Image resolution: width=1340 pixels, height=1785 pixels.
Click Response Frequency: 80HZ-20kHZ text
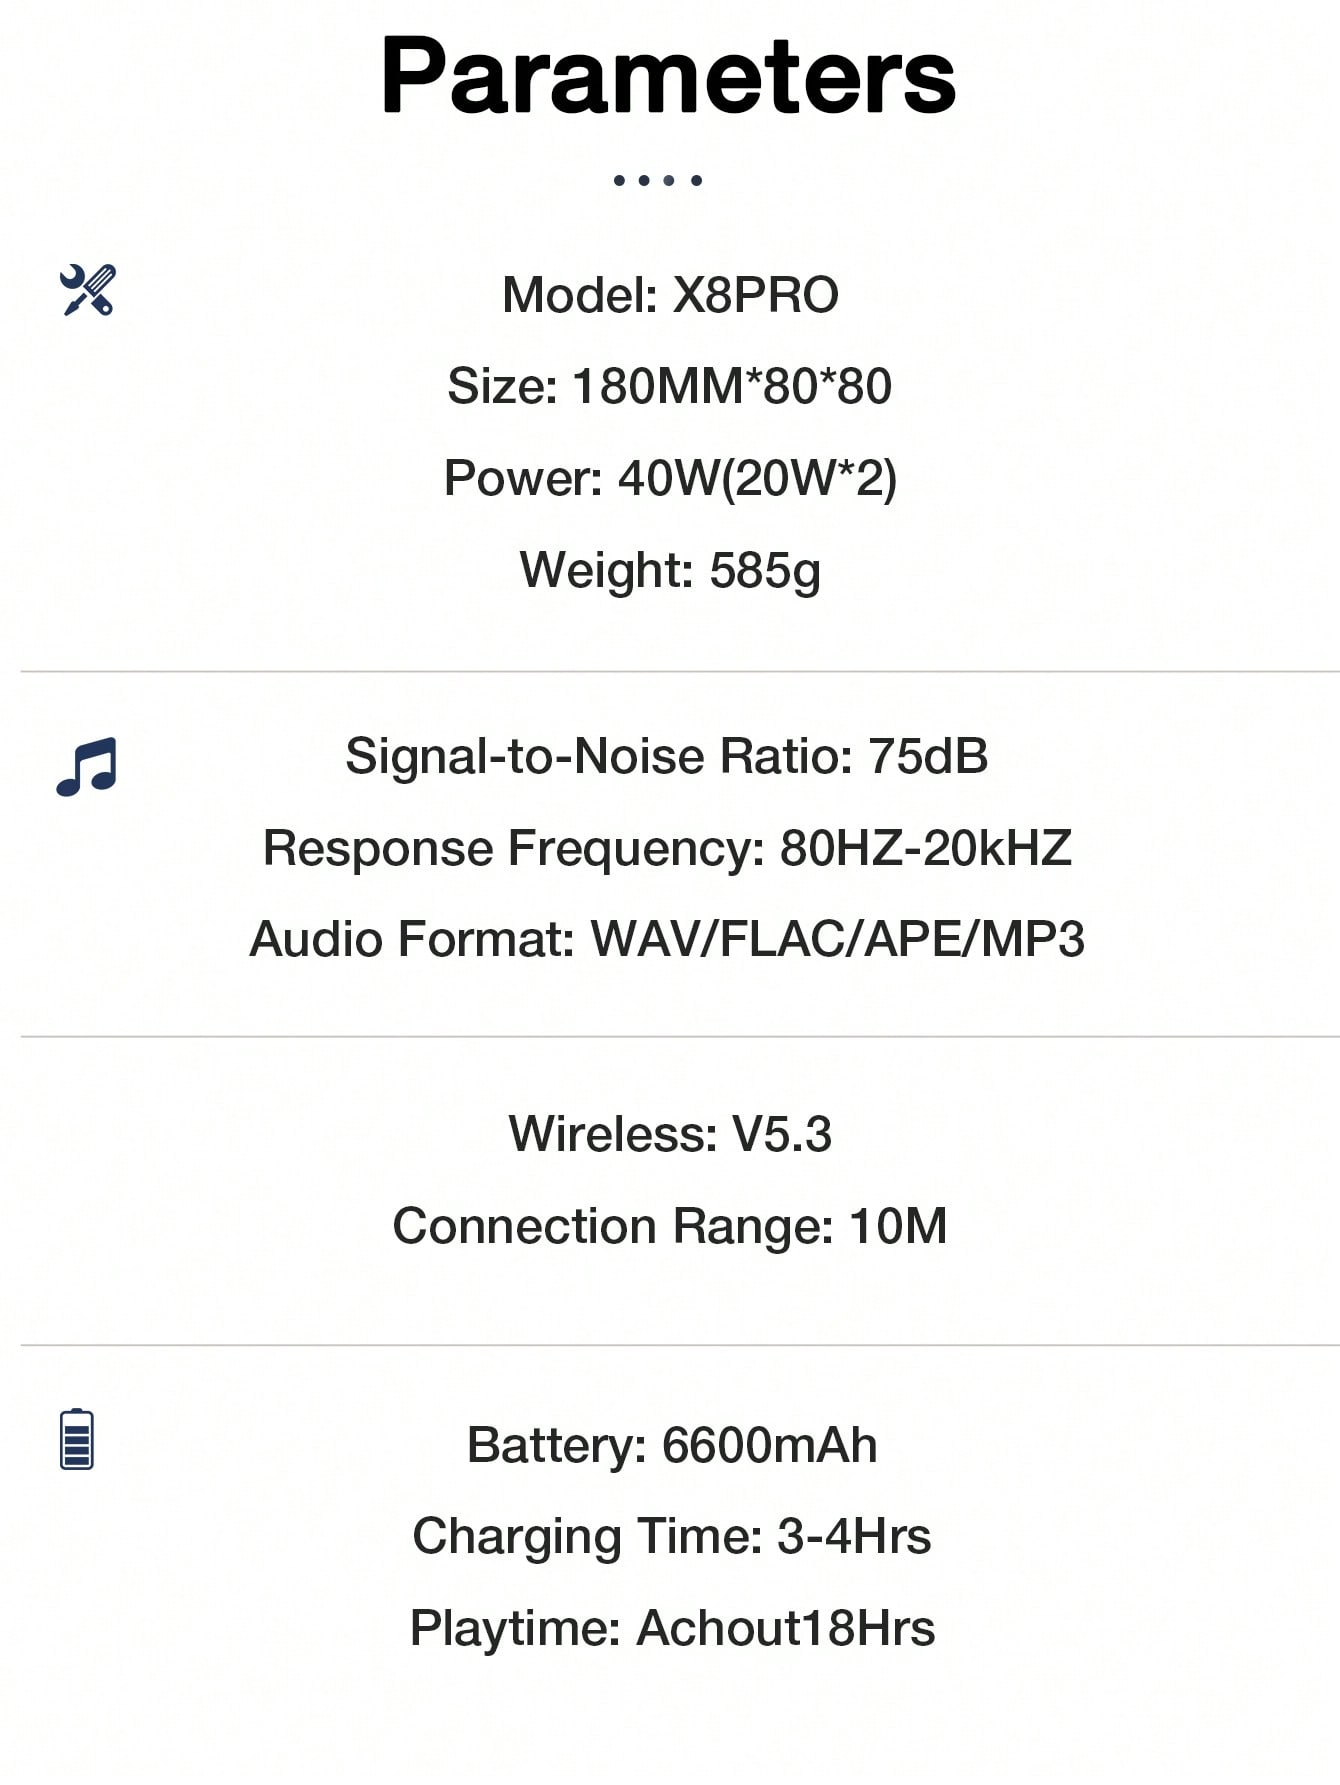click(667, 848)
